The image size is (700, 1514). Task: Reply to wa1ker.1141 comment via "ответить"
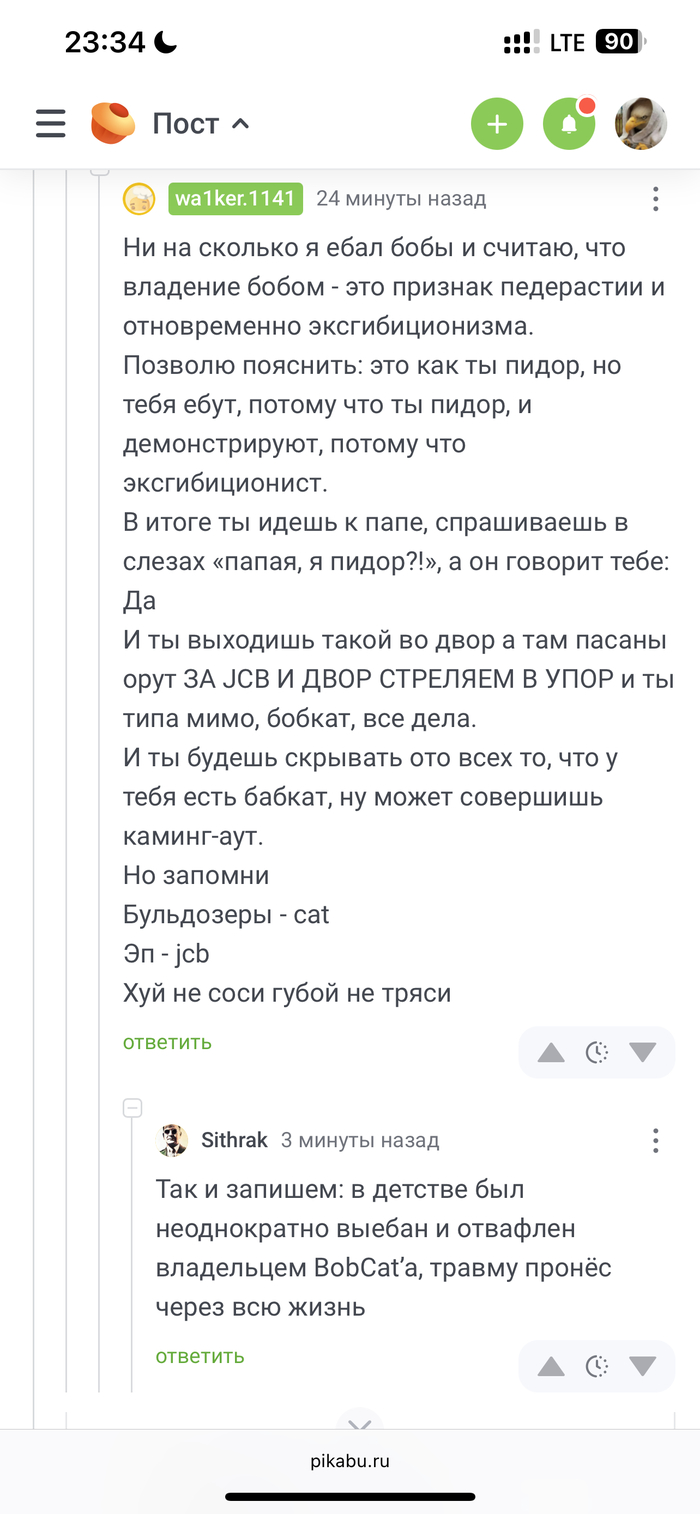pyautogui.click(x=167, y=1042)
